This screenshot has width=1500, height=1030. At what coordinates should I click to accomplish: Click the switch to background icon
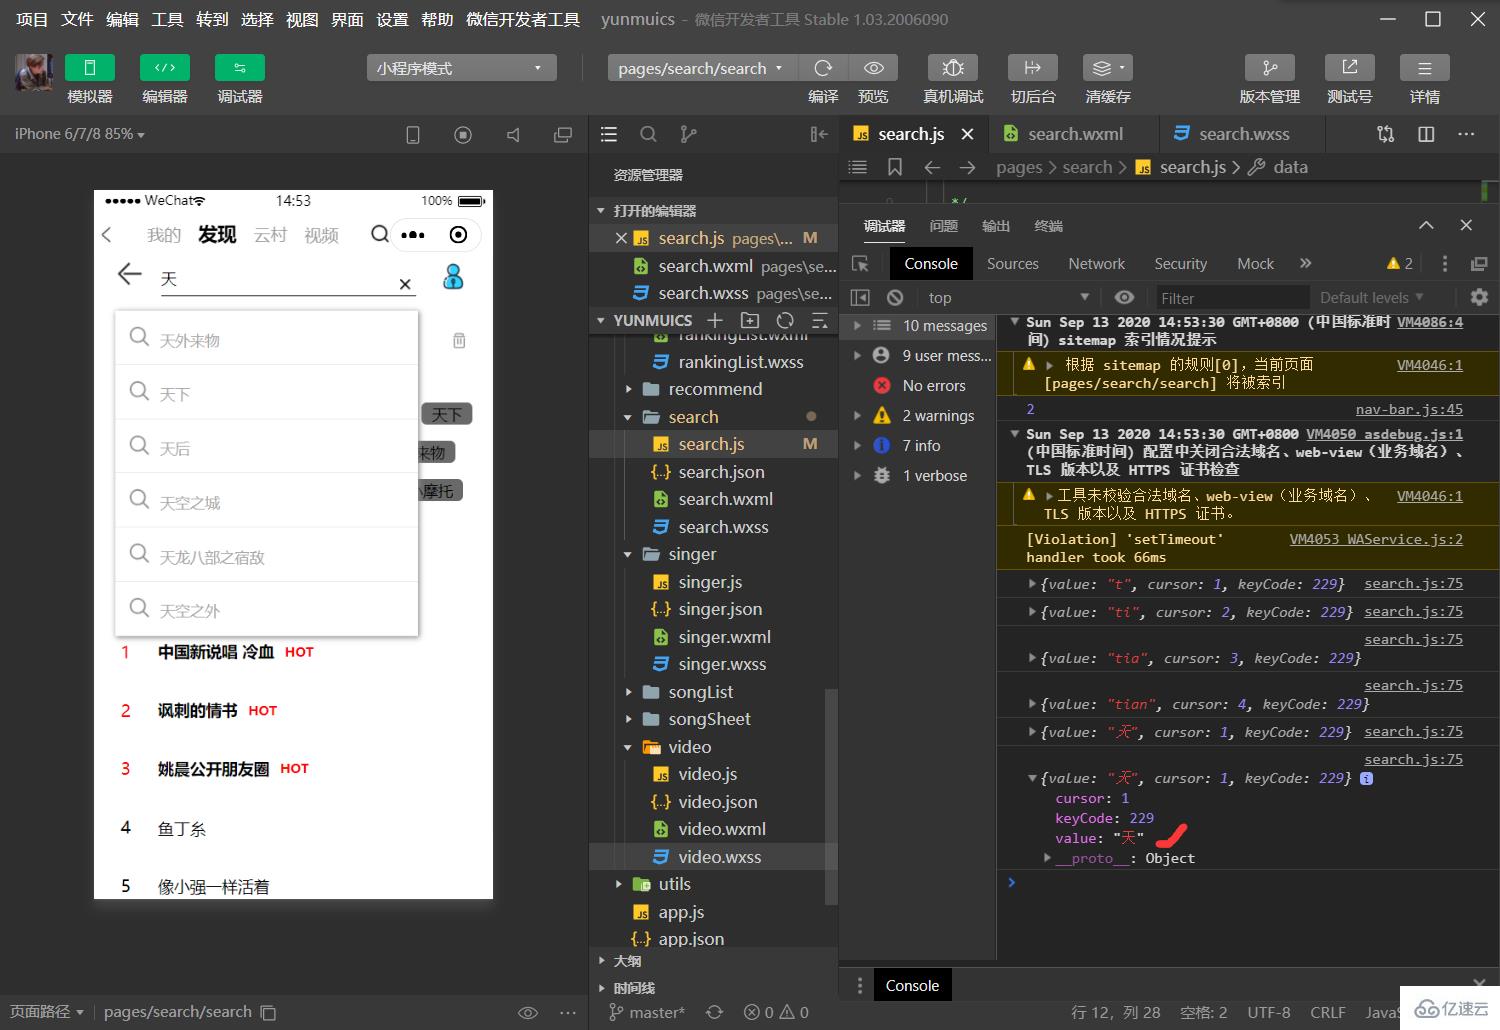[1033, 68]
